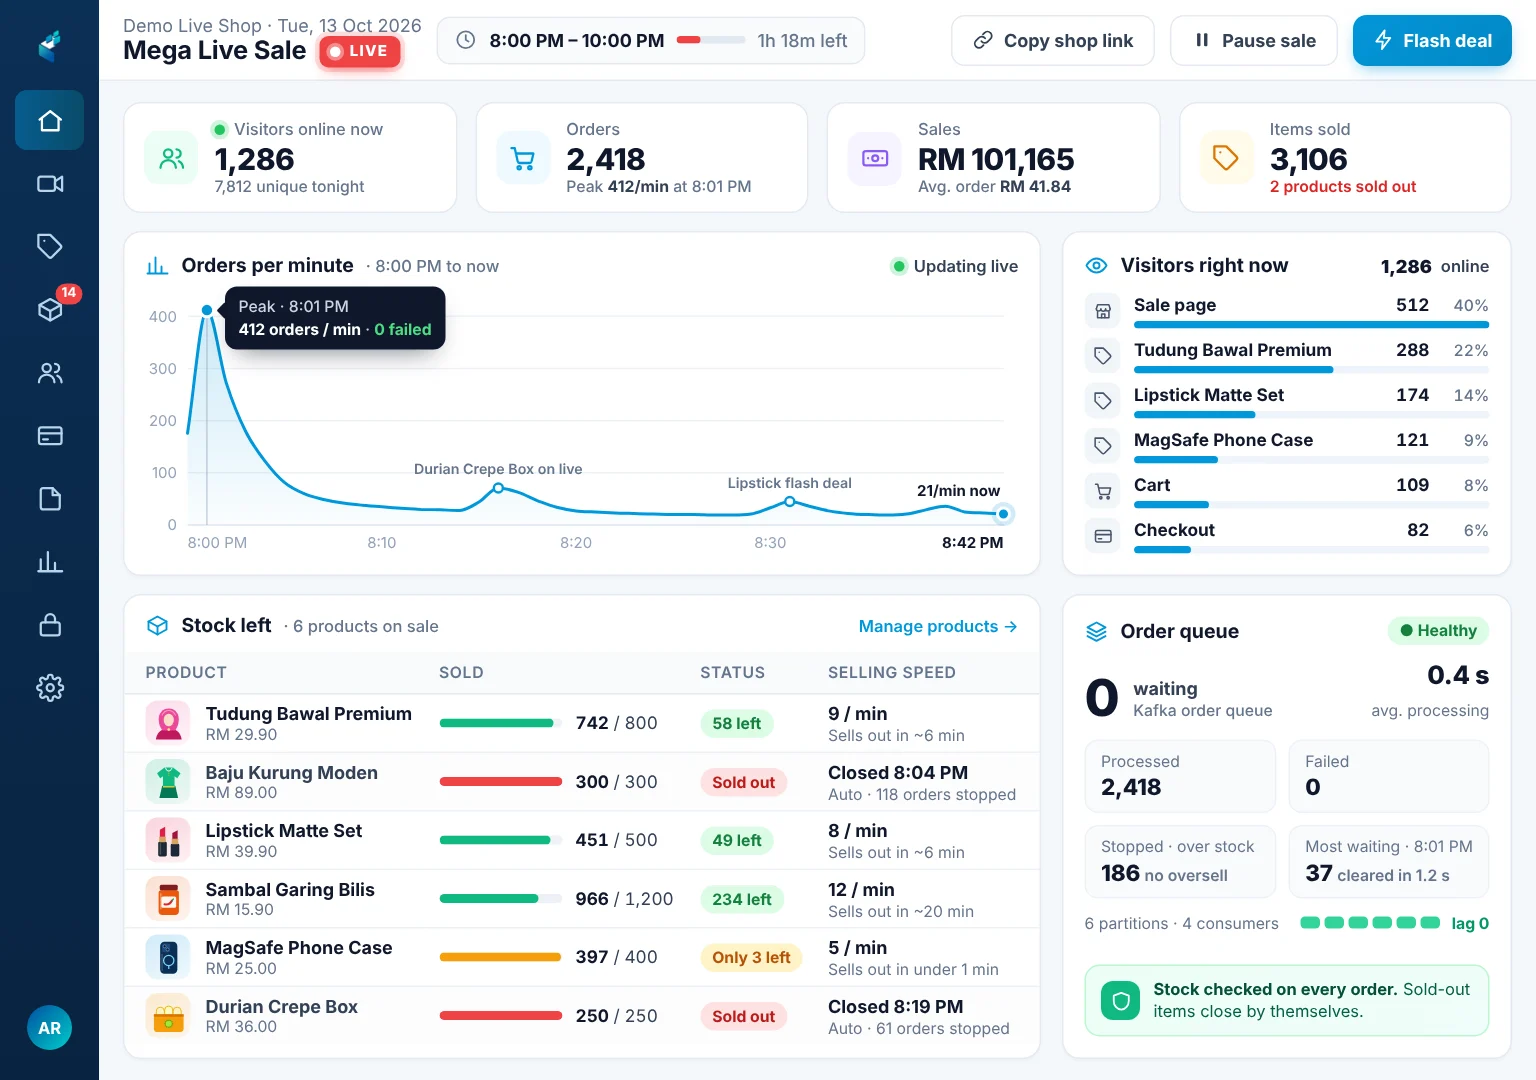1536x1080 pixels.
Task: Open the Home dashboard sidebar icon
Action: coord(50,121)
